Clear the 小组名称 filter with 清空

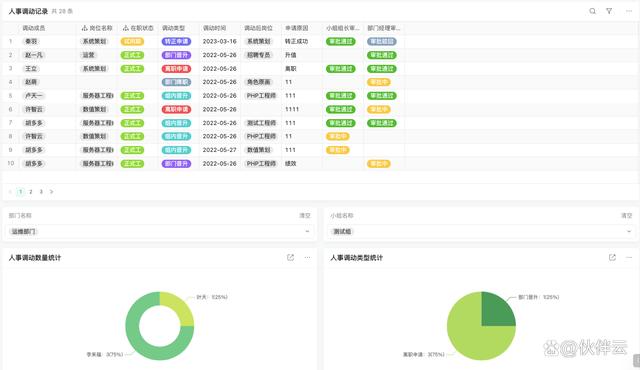pyautogui.click(x=627, y=215)
